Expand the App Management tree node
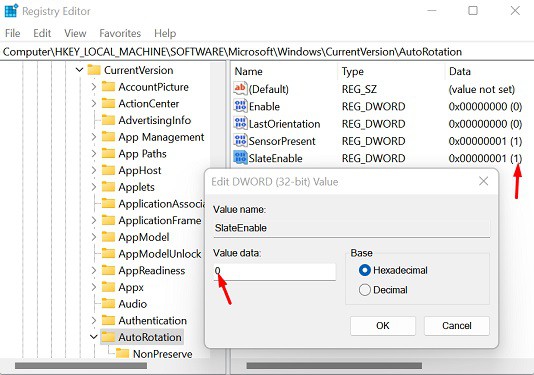The height and width of the screenshot is (375, 534). 94,137
